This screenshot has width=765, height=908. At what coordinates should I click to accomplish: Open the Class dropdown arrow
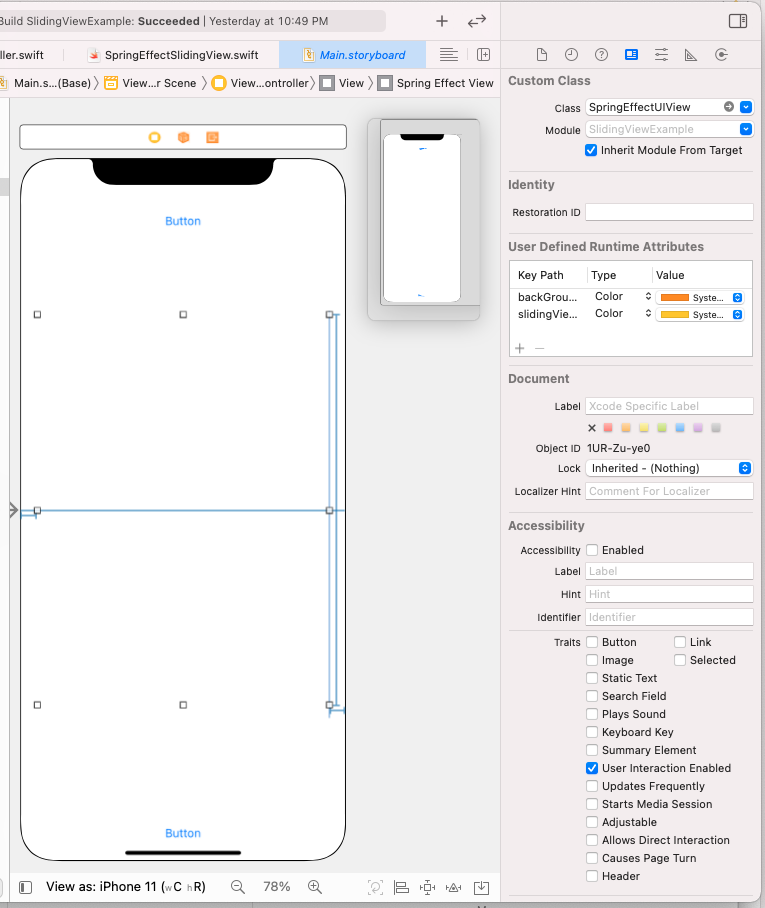pyautogui.click(x=746, y=107)
